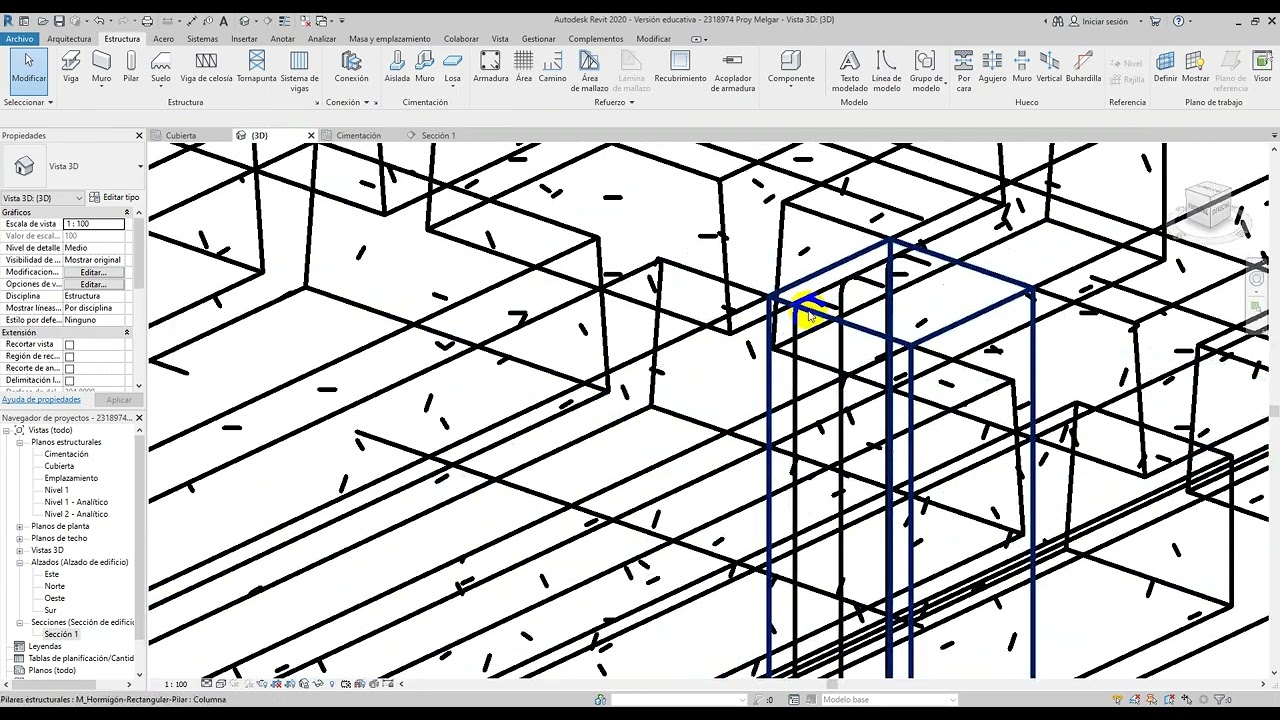Select the Tornapunta brace tool
This screenshot has width=1280, height=720.
click(256, 68)
